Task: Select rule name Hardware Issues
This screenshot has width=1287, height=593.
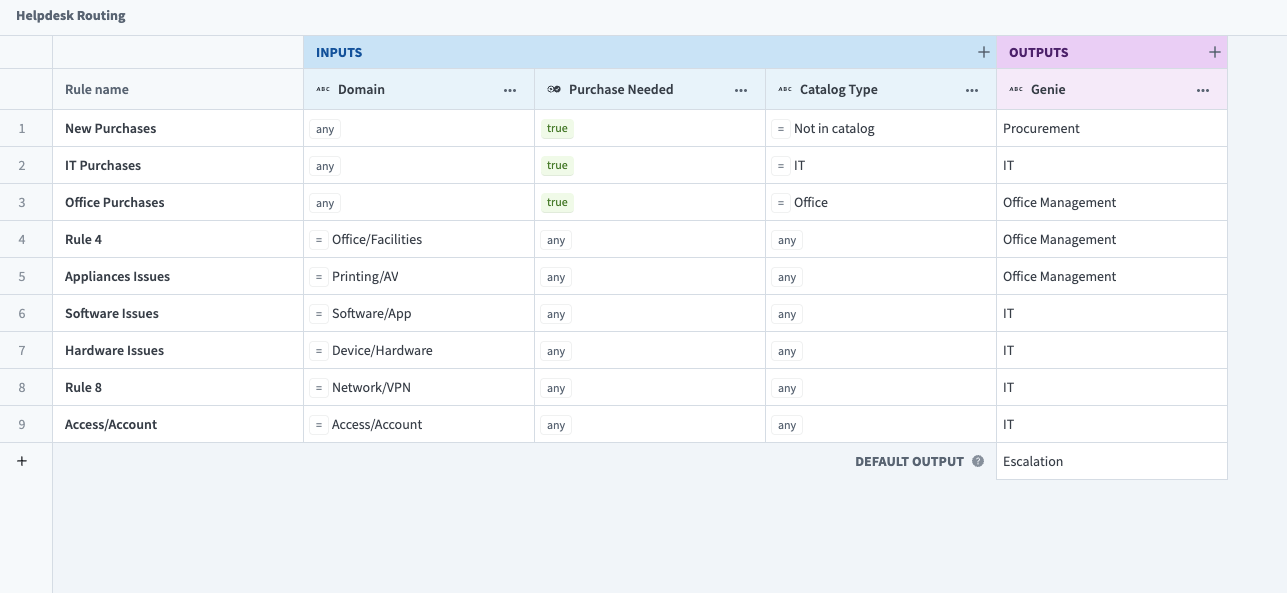Action: [114, 351]
